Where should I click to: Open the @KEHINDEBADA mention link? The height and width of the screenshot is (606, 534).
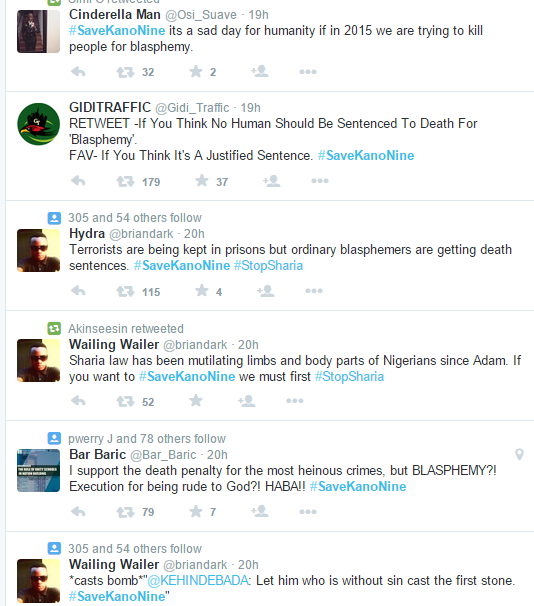pos(198,580)
